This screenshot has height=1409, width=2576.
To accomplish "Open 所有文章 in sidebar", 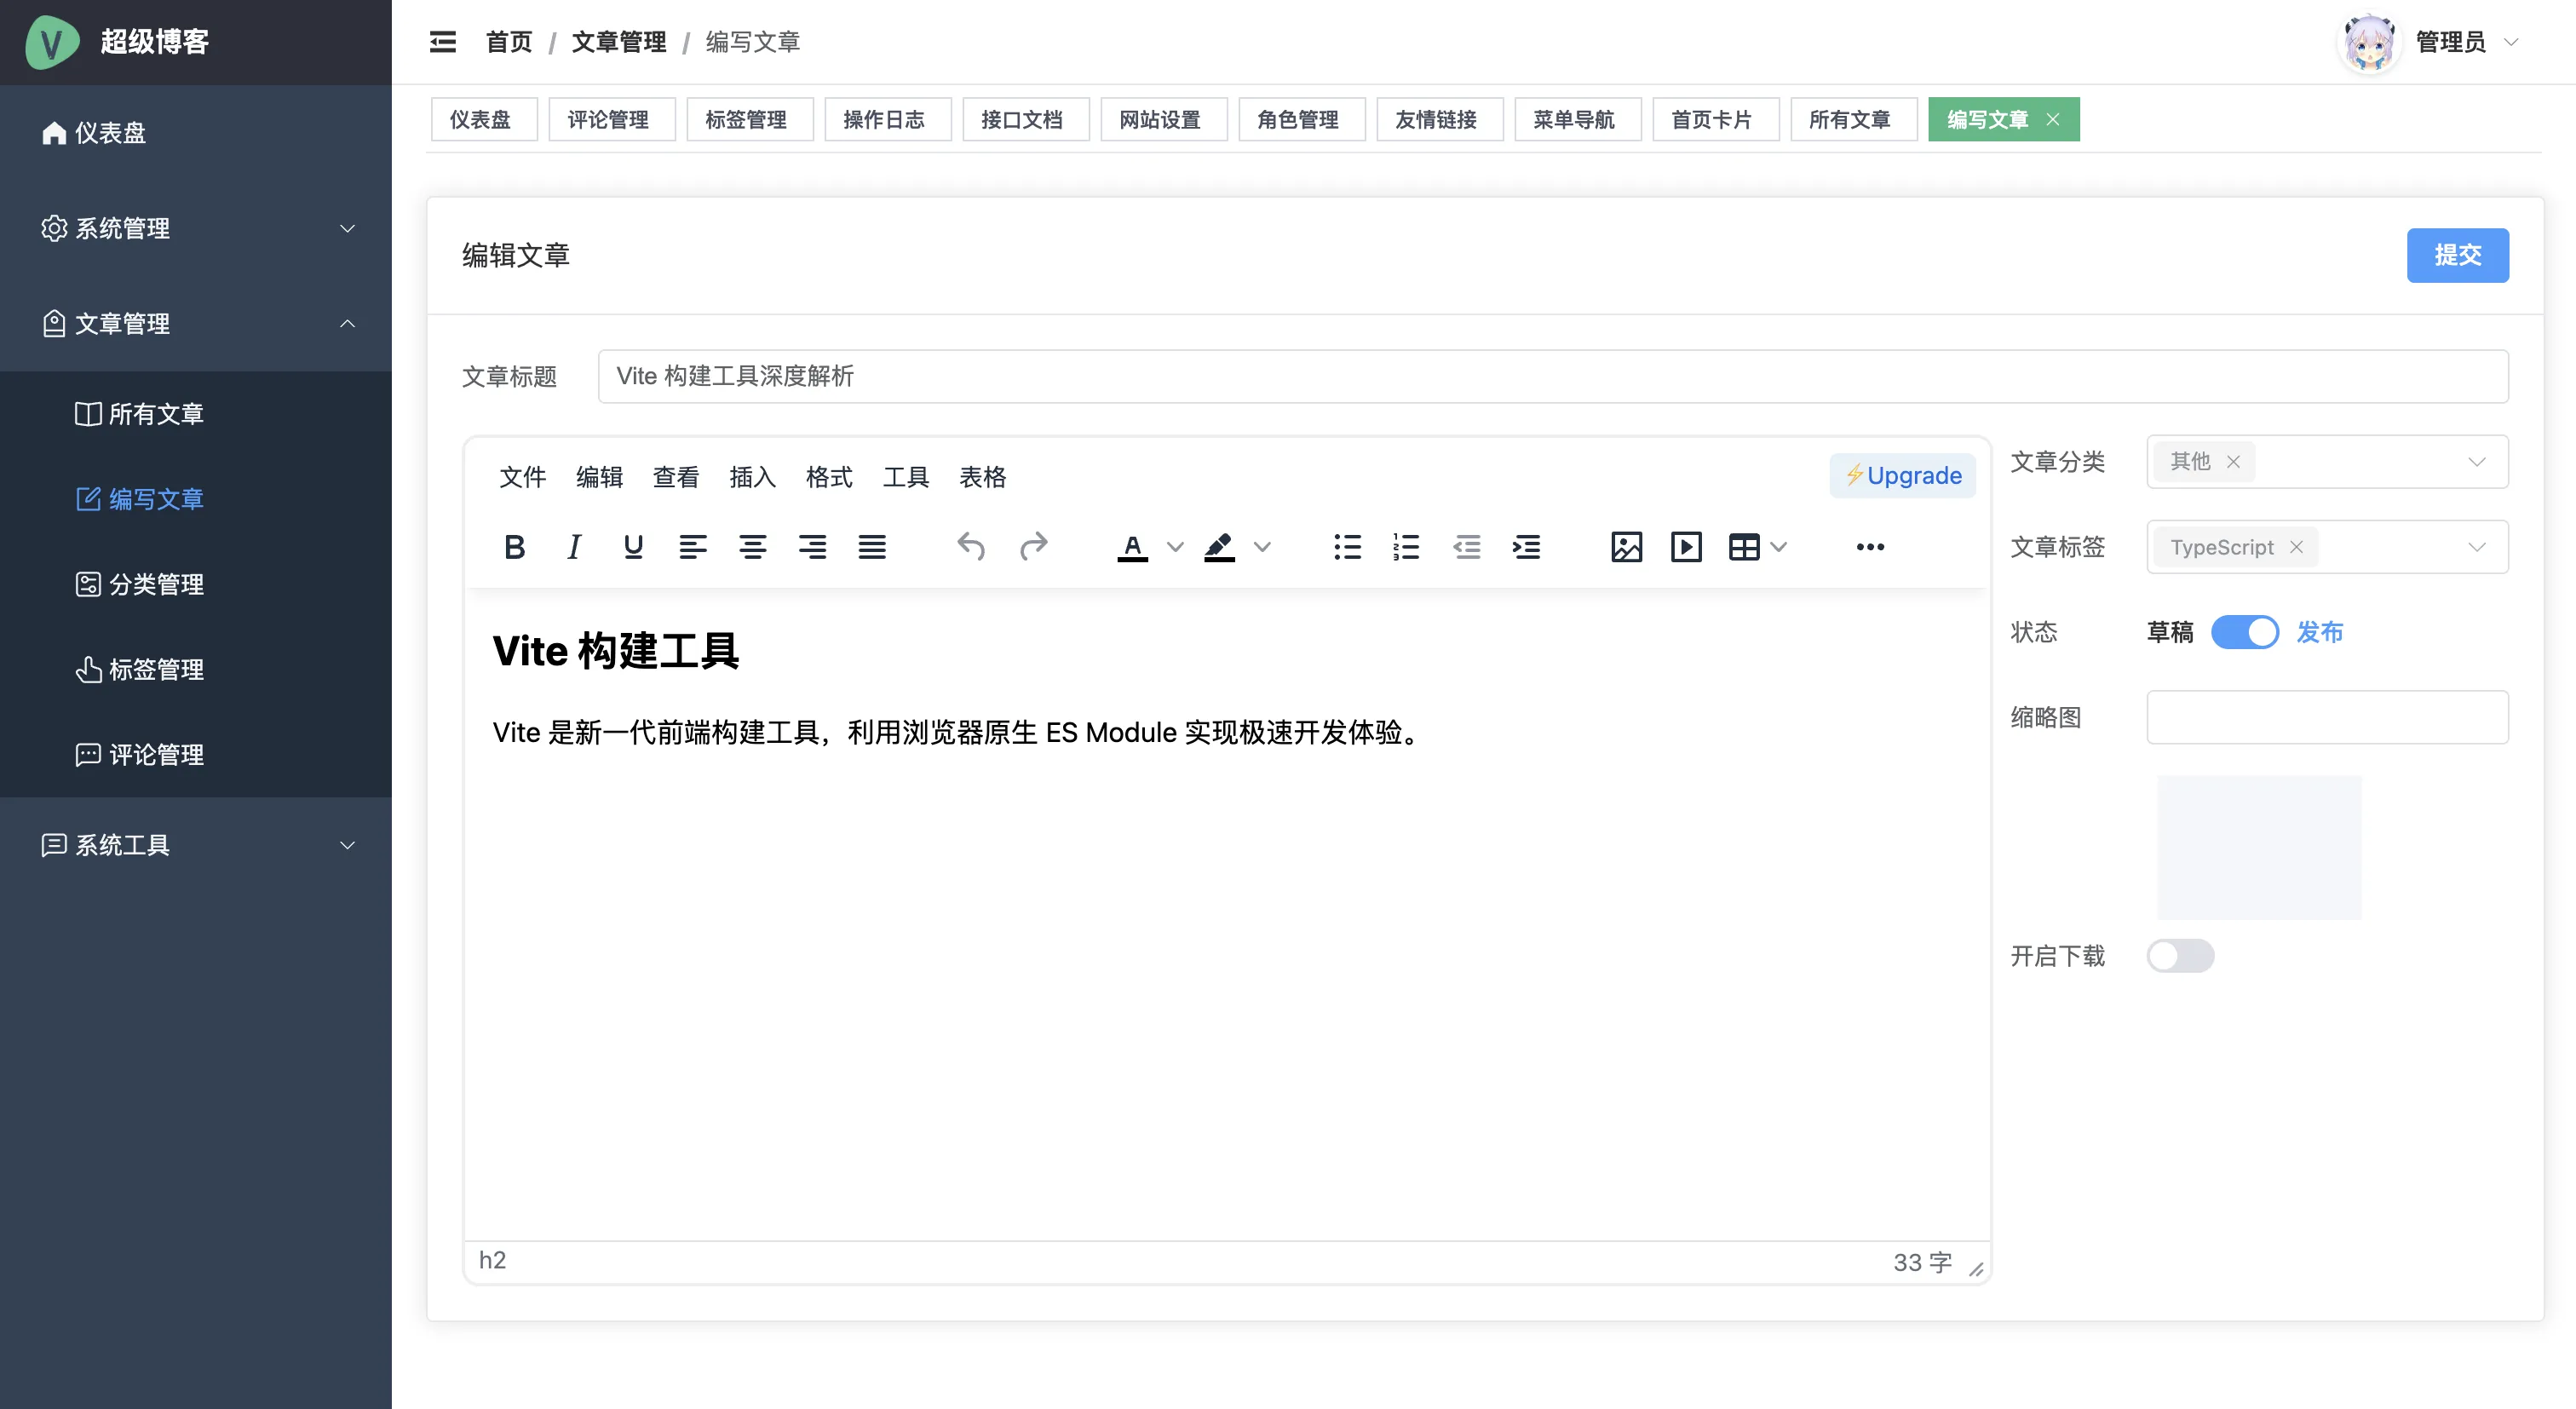I will tap(196, 414).
